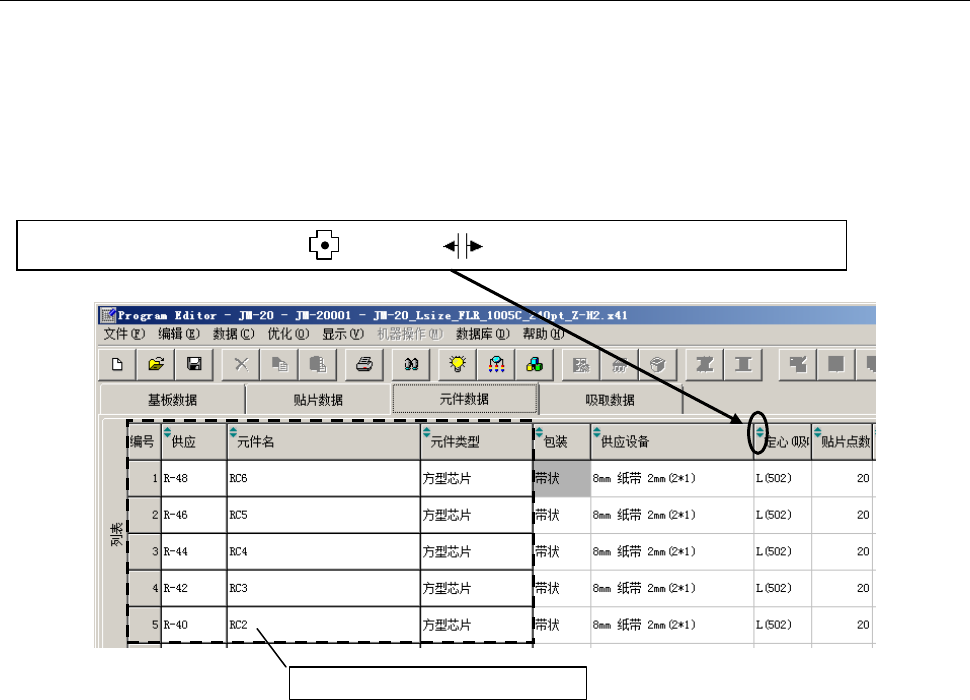The image size is (970, 700).
Task: Click the highlighted 带状 cell in row 1
Action: (x=562, y=478)
